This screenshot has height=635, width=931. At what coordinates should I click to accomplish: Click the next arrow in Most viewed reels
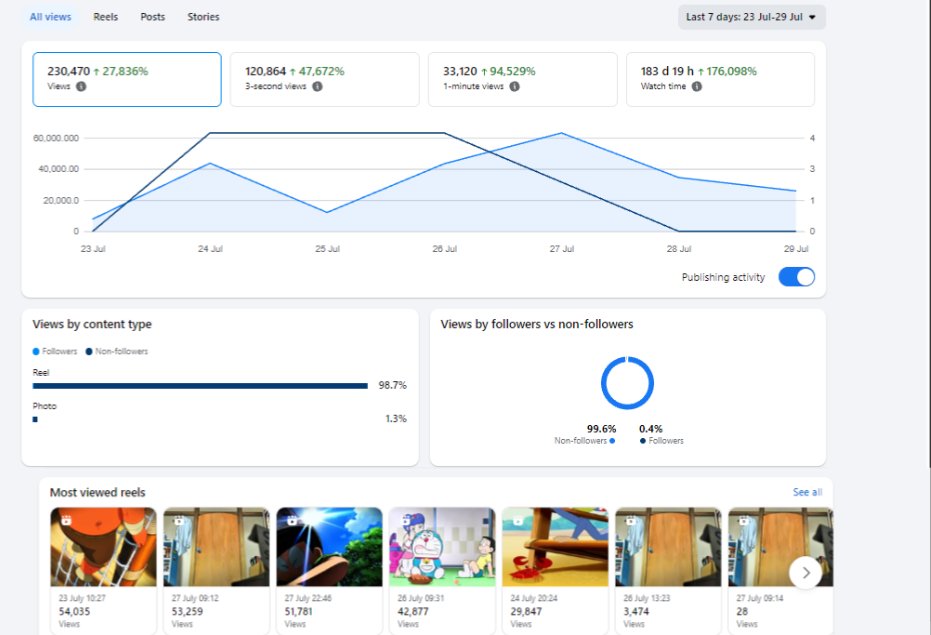pyautogui.click(x=806, y=573)
